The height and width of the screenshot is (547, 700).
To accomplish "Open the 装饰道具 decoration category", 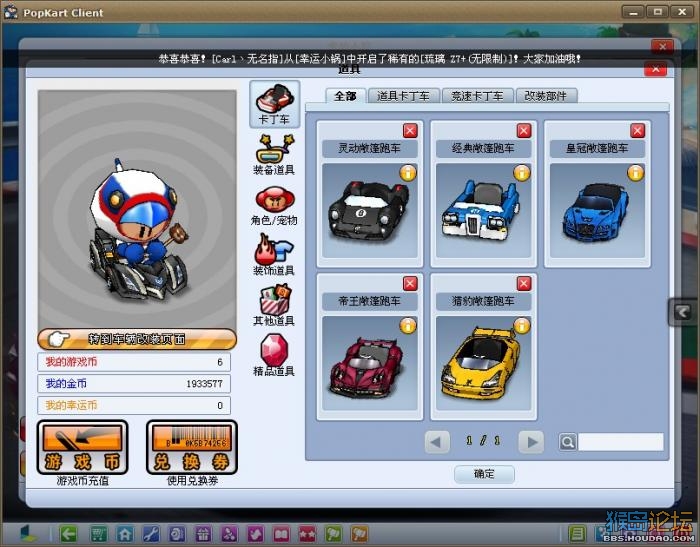I will click(275, 255).
